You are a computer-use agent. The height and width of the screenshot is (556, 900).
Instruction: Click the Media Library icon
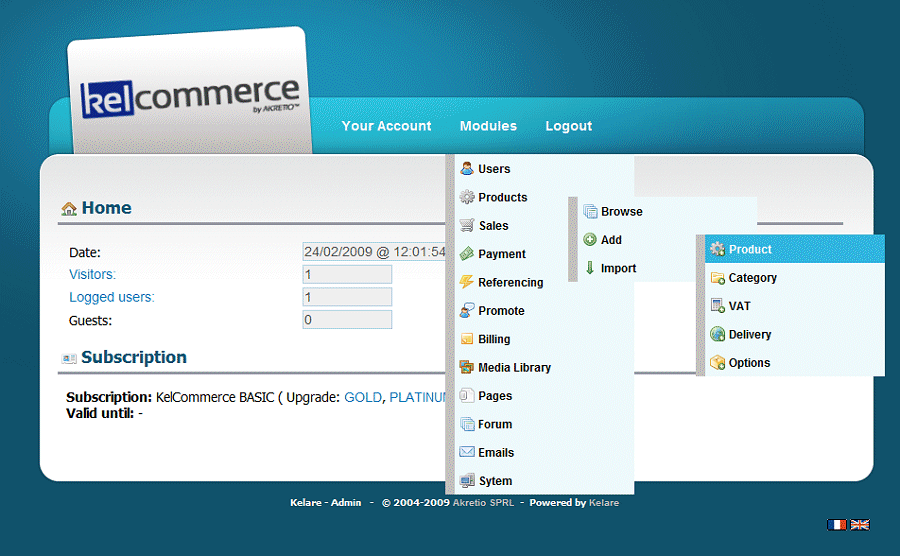pyautogui.click(x=467, y=367)
